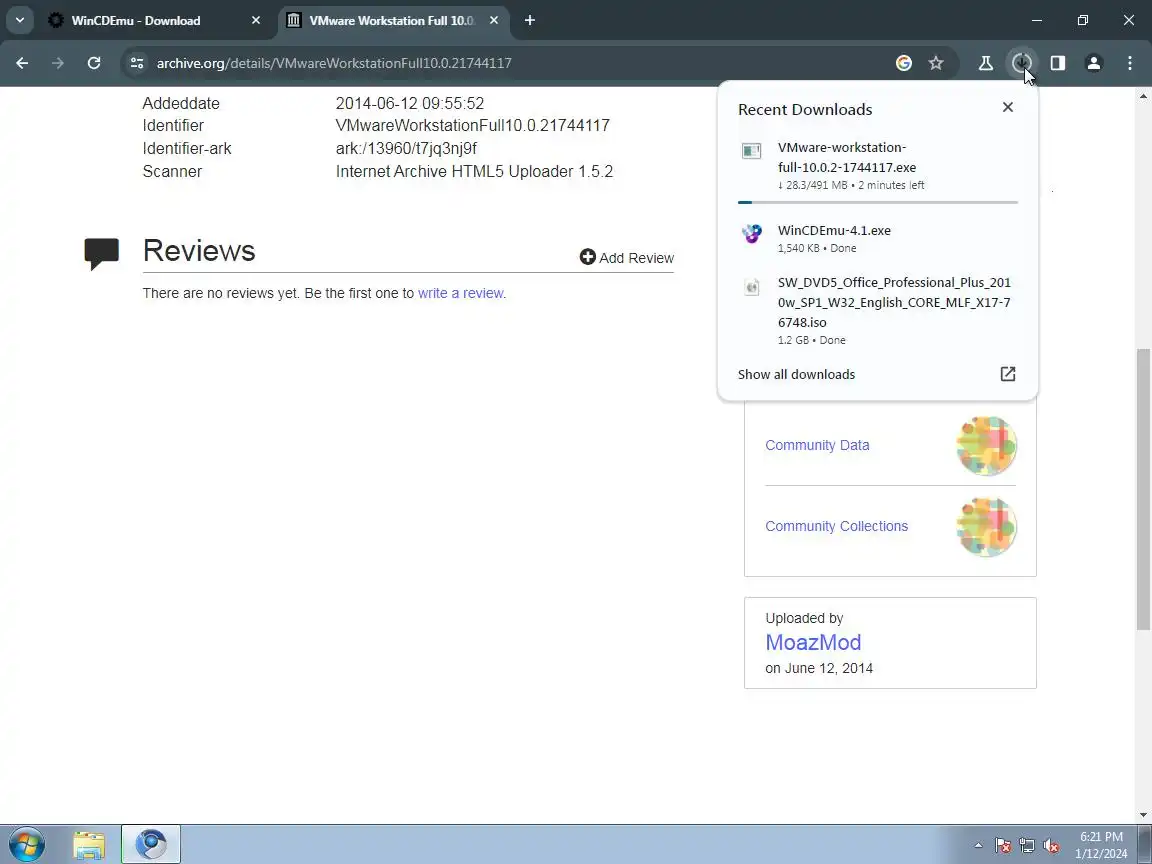1152x864 pixels.
Task: Bookmark this page with the star icon
Action: (x=936, y=63)
